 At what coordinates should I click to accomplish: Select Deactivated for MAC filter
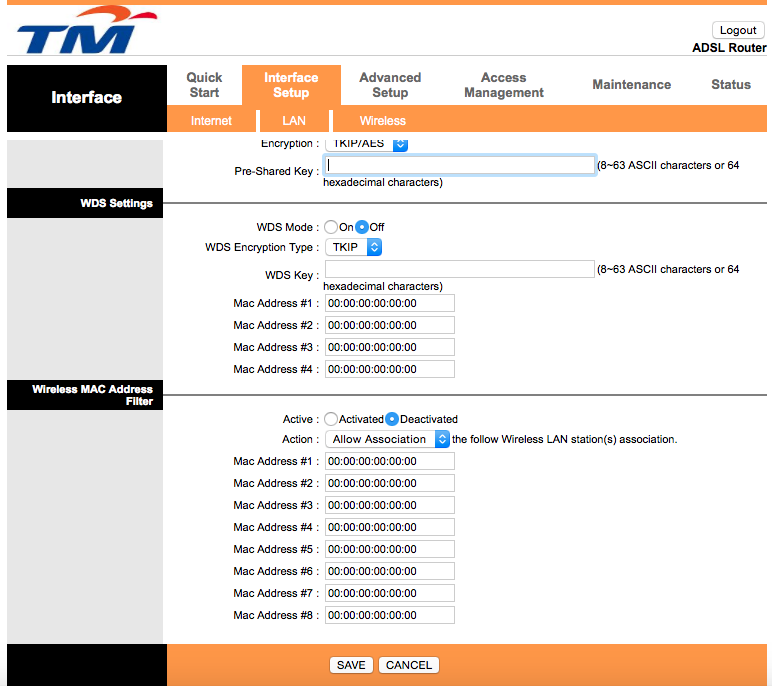pyautogui.click(x=392, y=419)
